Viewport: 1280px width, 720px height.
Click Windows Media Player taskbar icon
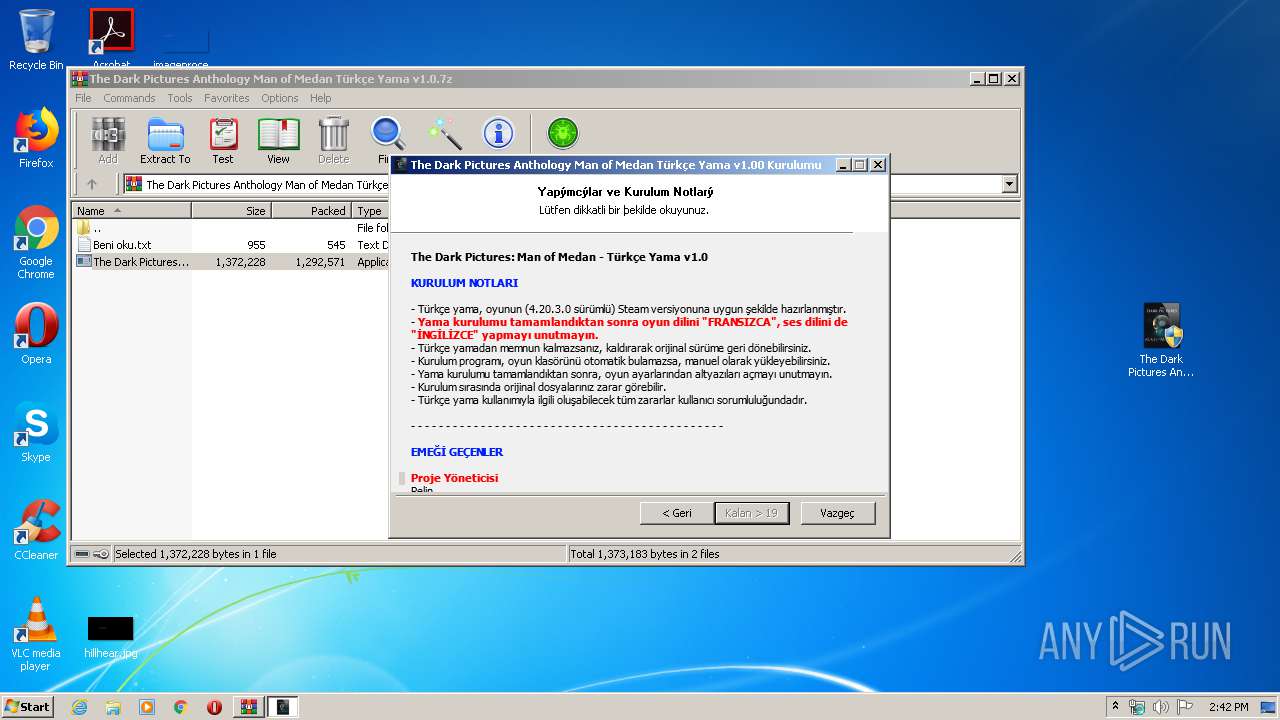147,707
